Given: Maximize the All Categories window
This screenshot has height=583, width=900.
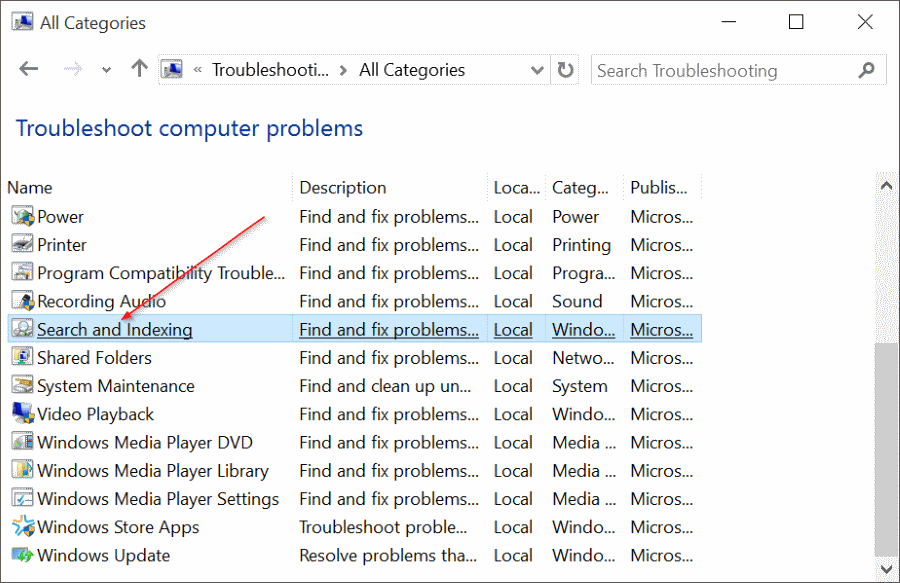Looking at the screenshot, I should point(796,22).
